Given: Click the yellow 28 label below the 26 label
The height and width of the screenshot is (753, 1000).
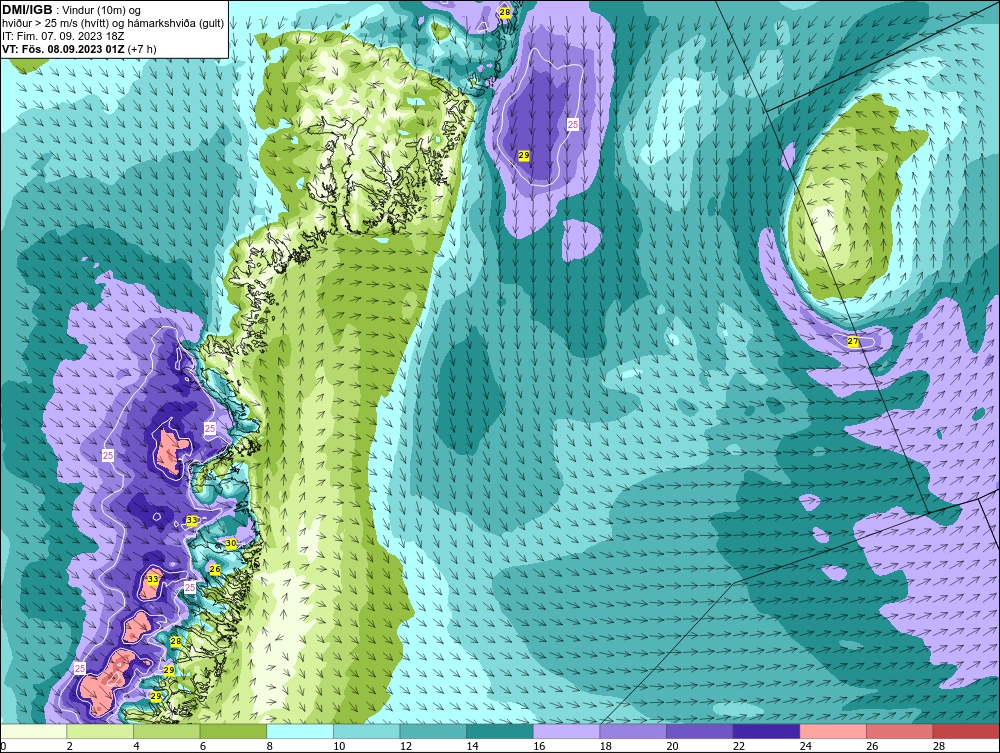Looking at the screenshot, I should pyautogui.click(x=175, y=641).
